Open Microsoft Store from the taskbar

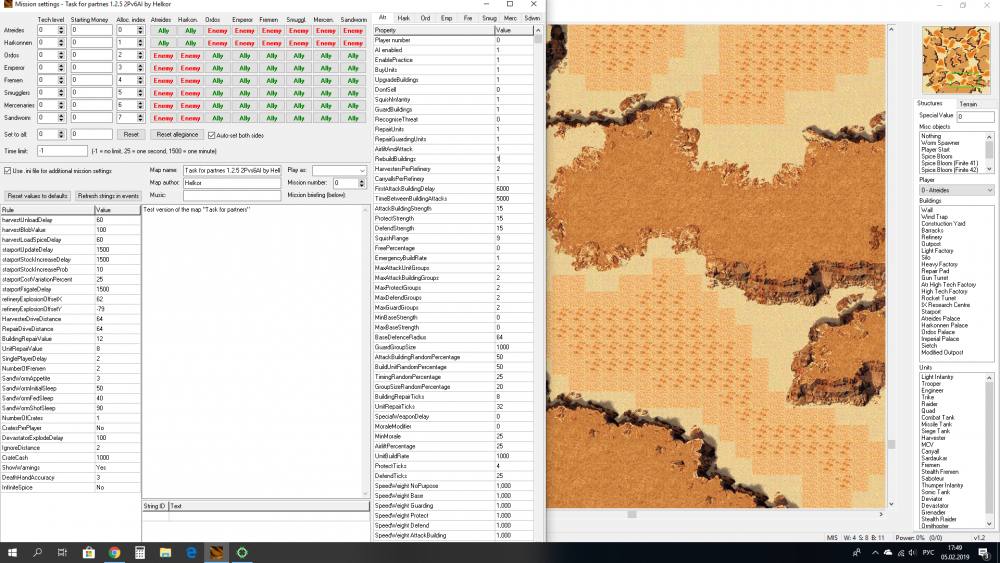(89, 552)
